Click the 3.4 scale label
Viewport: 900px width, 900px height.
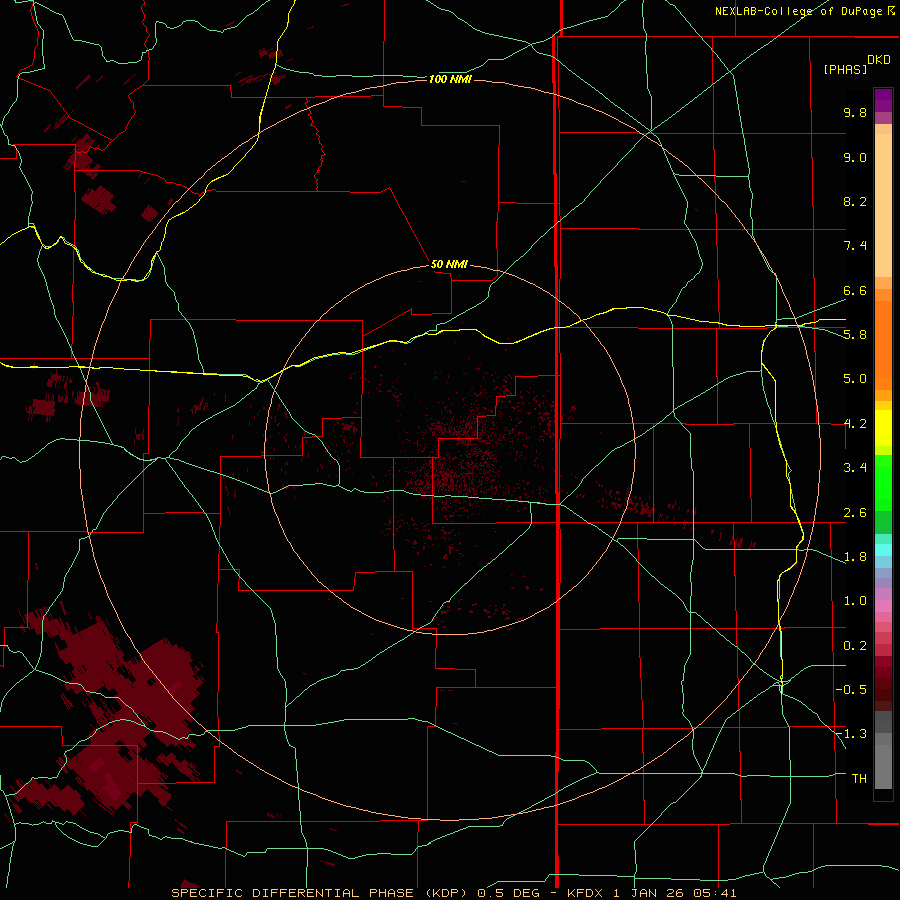pyautogui.click(x=855, y=468)
